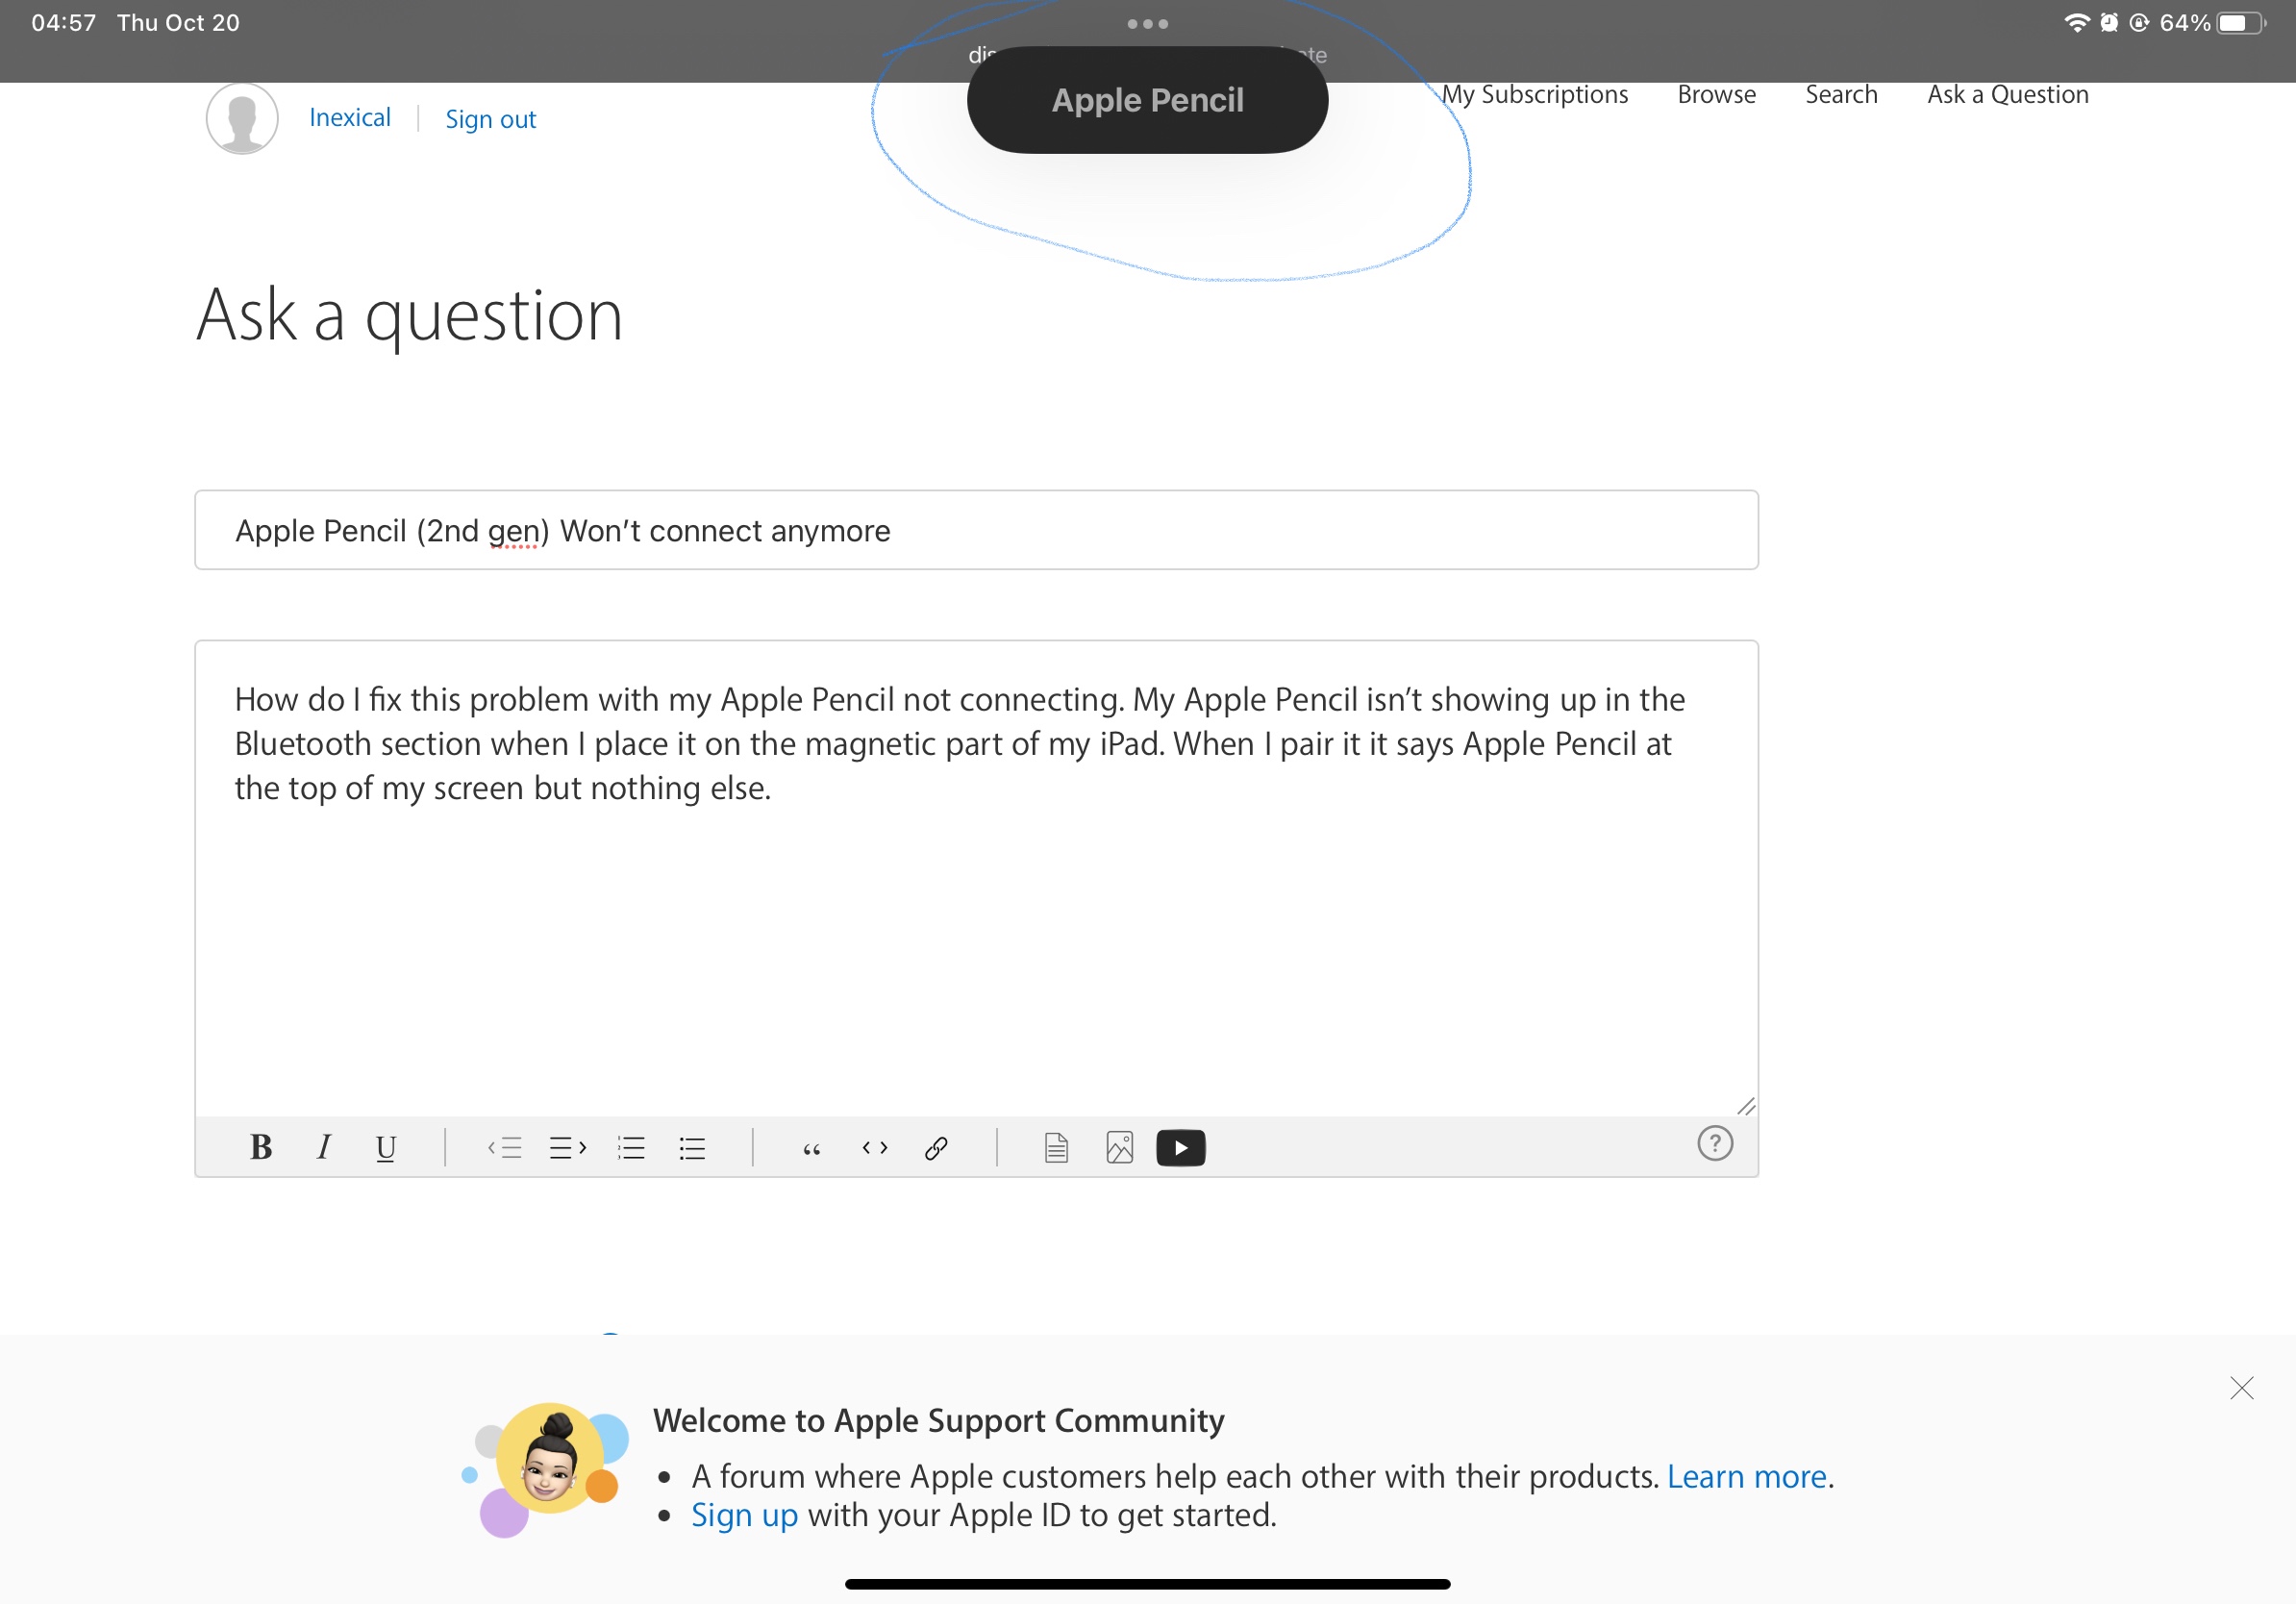Screen dimensions: 2296x1604
Task: Insert an image into the post
Action: click(1119, 1147)
